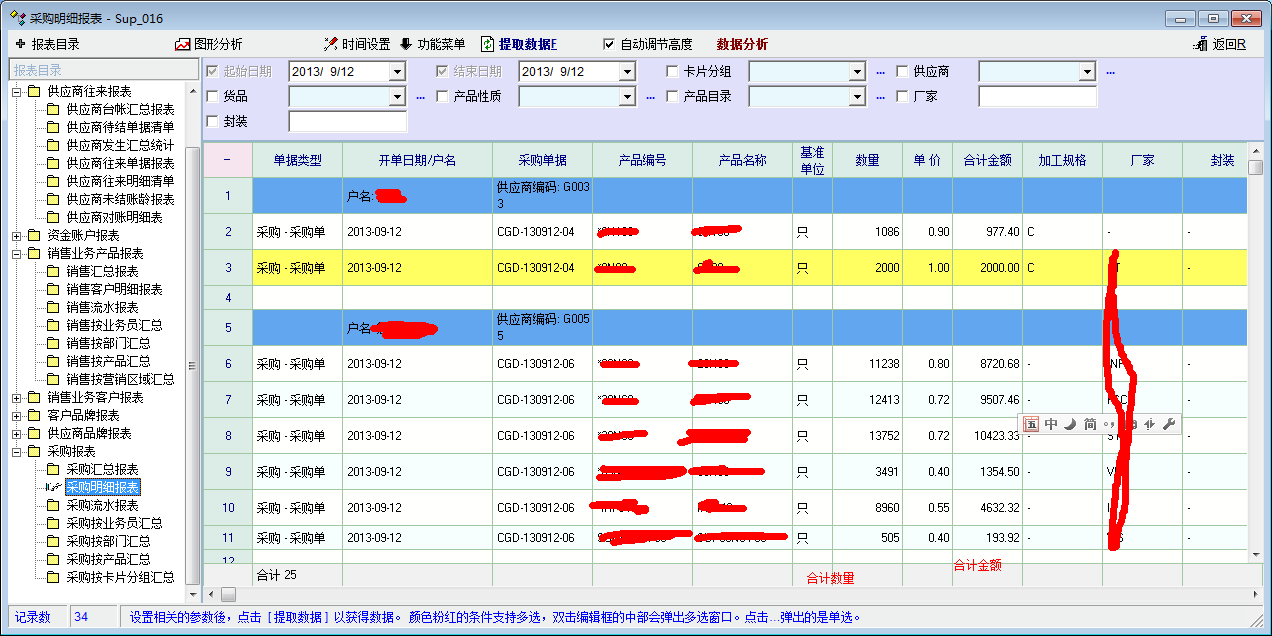Click the wrench icon on IME toolbar
The height and width of the screenshot is (636, 1272).
[x=1167, y=424]
